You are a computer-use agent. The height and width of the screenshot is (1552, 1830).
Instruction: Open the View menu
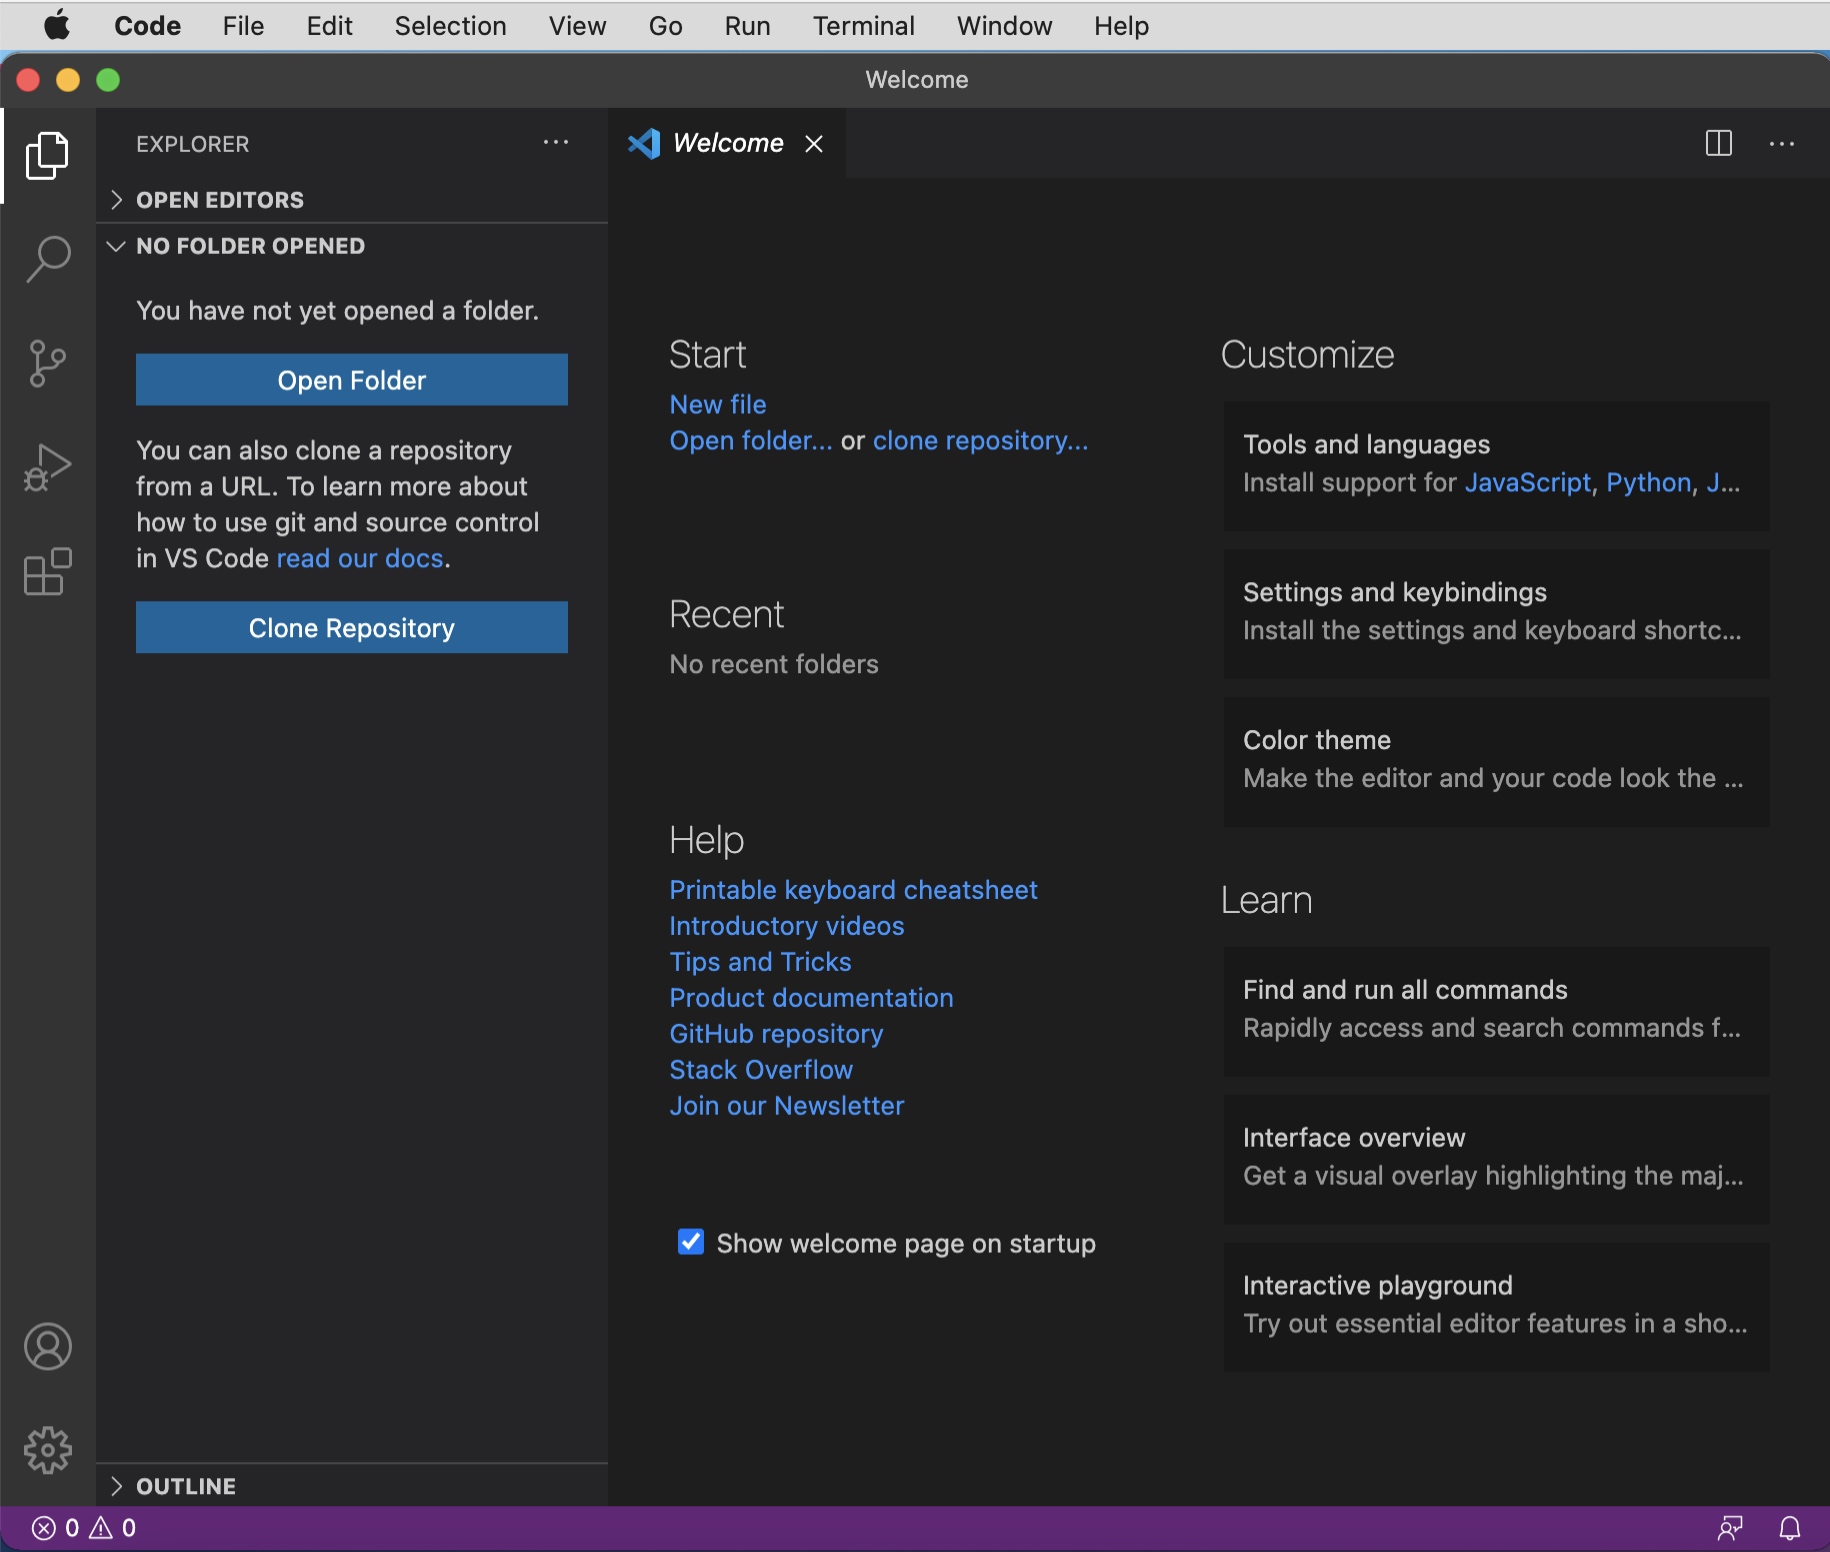(x=577, y=26)
